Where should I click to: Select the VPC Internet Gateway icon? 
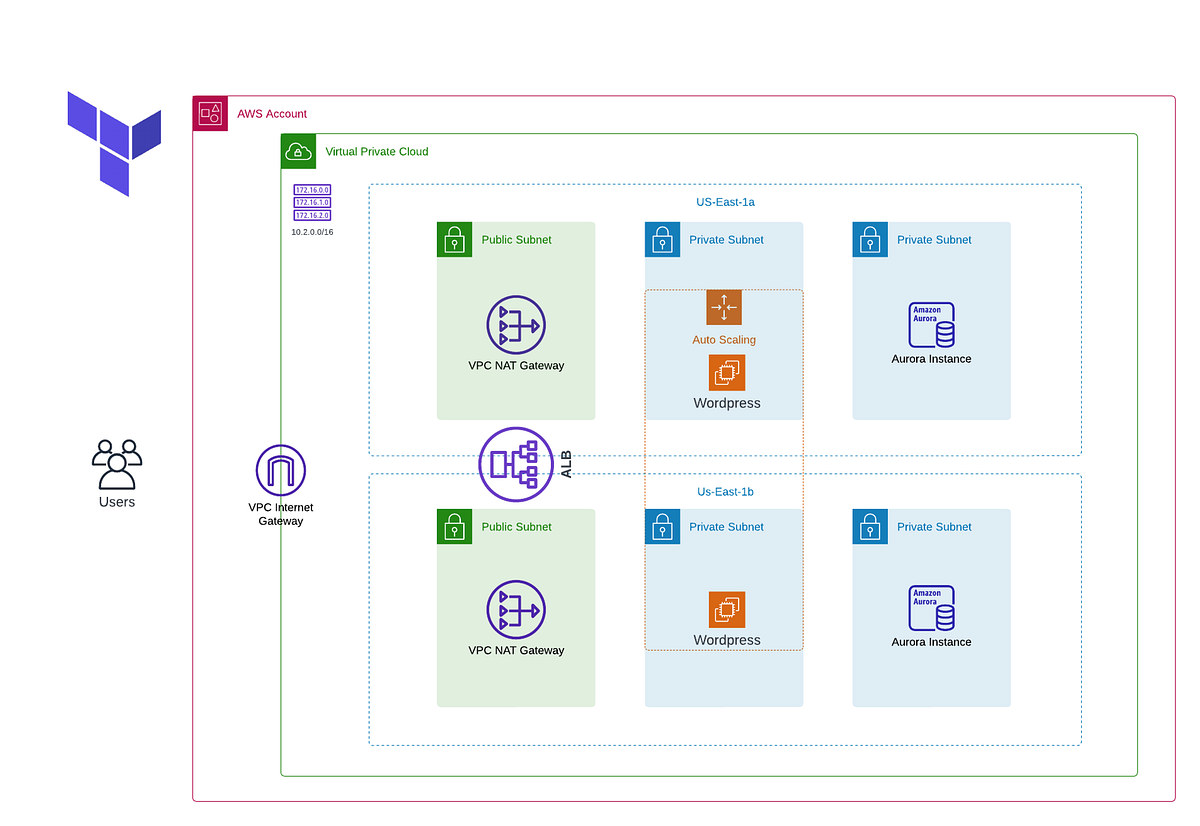[x=280, y=468]
